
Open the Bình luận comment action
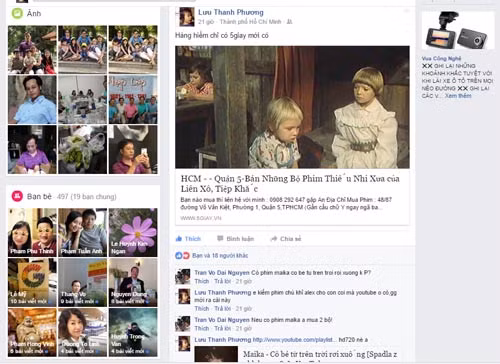coord(235,239)
